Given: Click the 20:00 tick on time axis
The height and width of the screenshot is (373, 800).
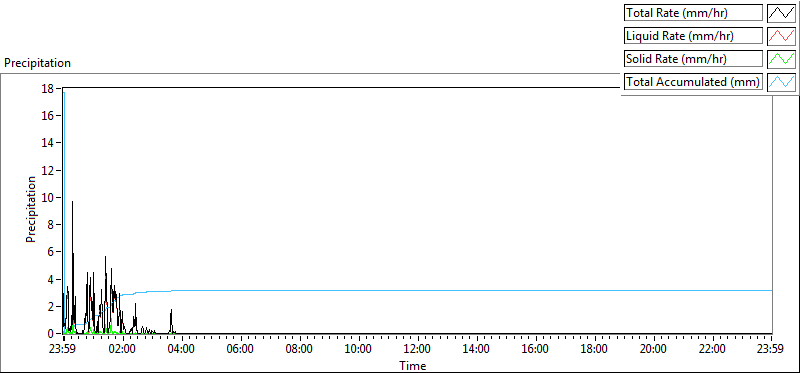Looking at the screenshot, I should (x=654, y=350).
